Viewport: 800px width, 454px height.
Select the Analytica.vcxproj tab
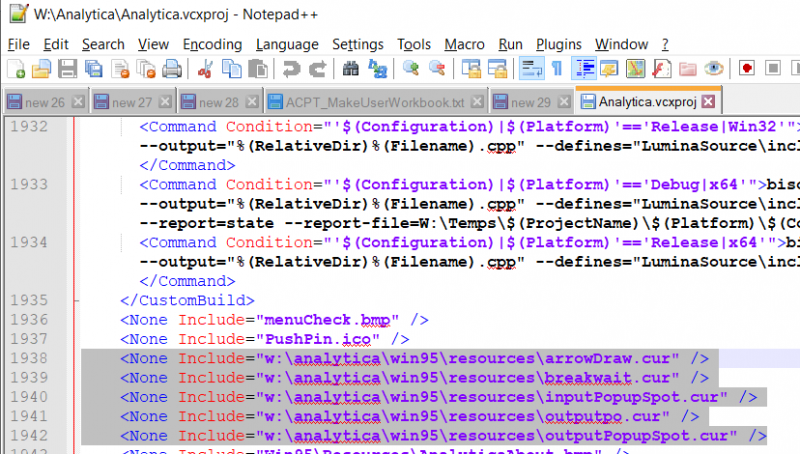647,102
